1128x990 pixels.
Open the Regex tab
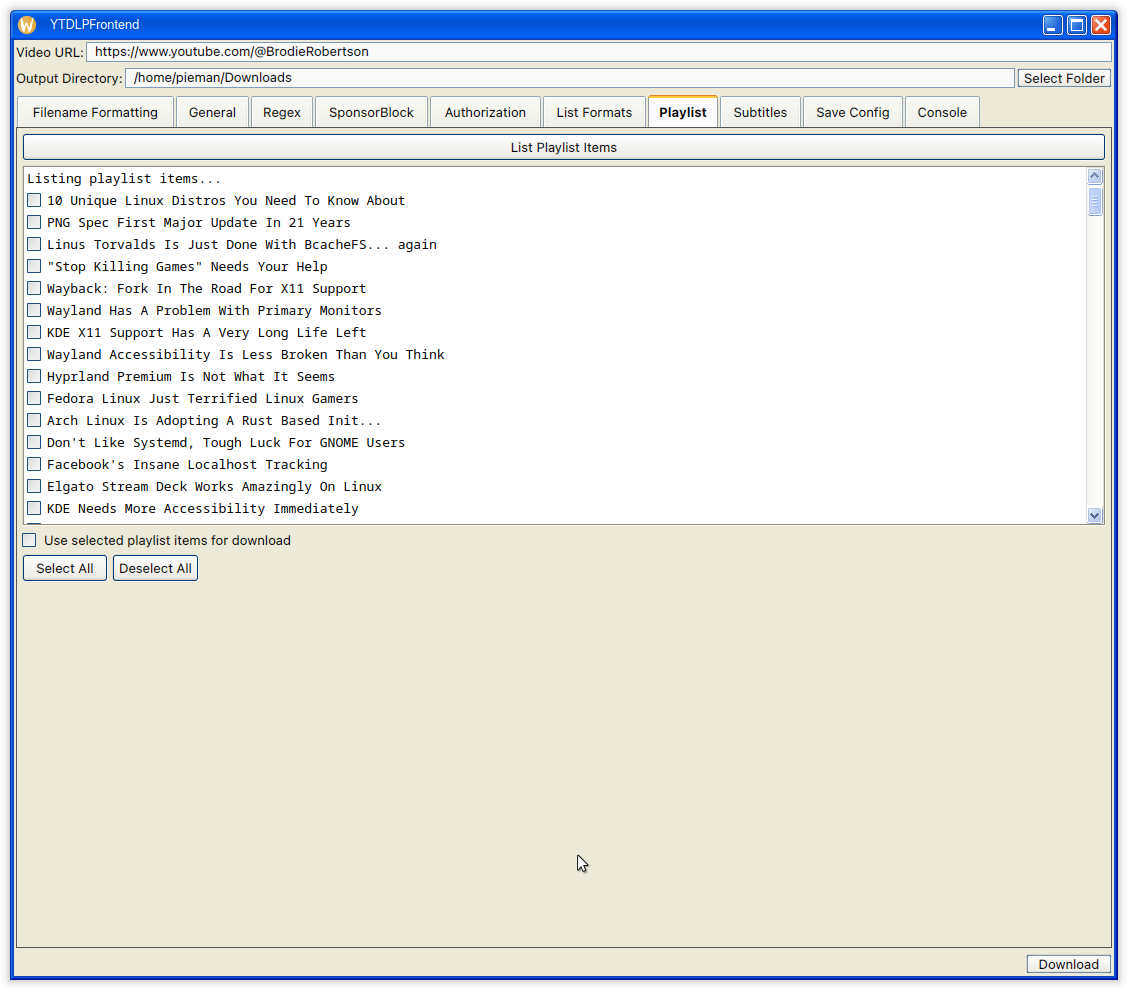pos(282,112)
